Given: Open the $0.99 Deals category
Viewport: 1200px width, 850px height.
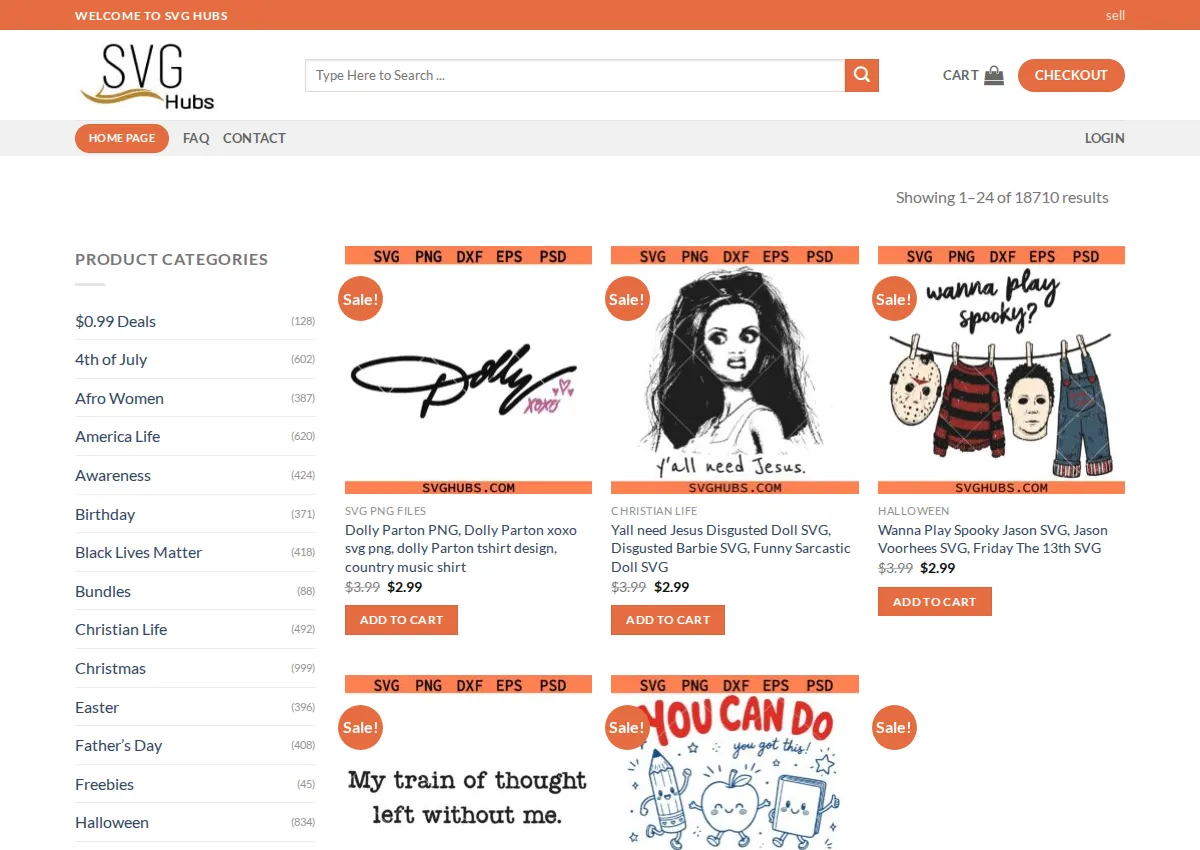Looking at the screenshot, I should [x=116, y=321].
